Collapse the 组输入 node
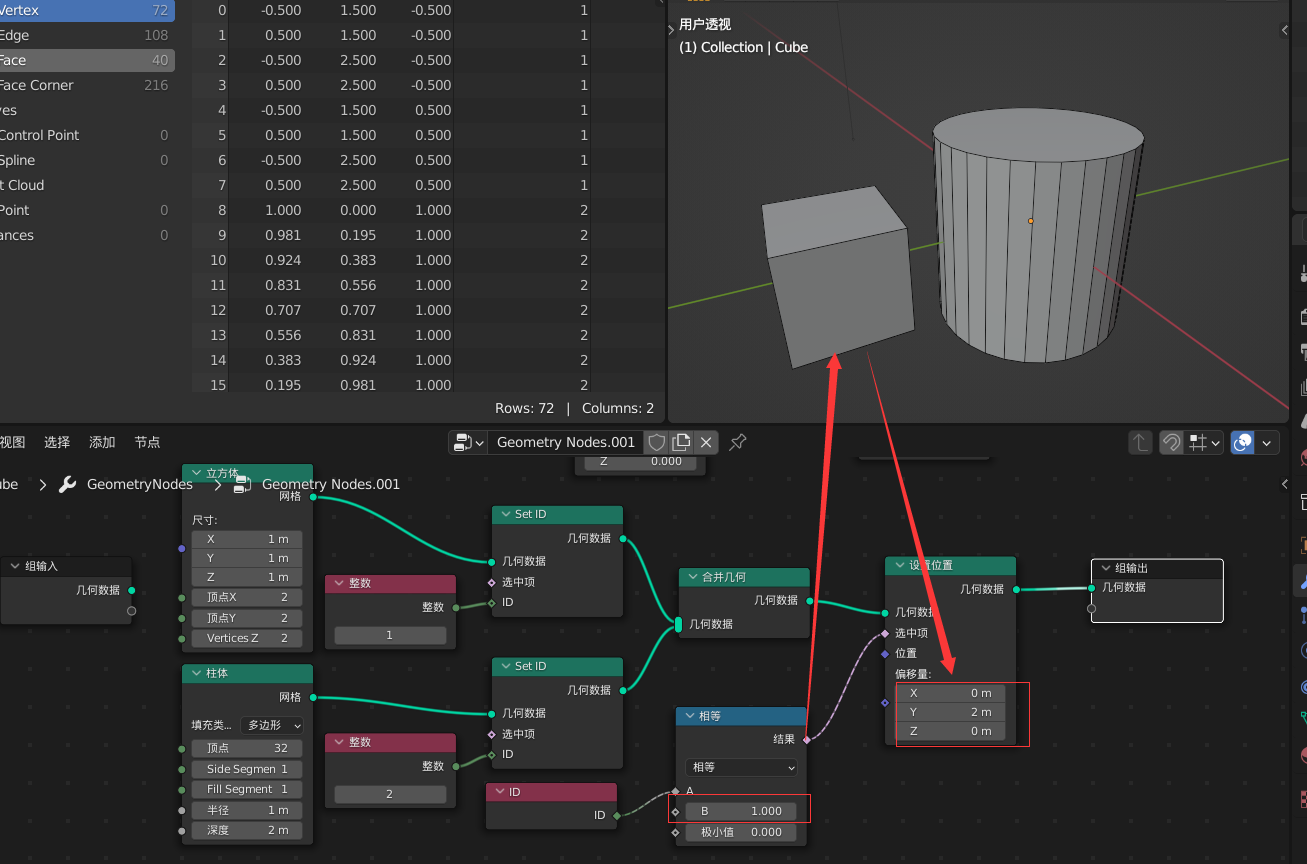This screenshot has height=864, width=1307. pos(15,566)
